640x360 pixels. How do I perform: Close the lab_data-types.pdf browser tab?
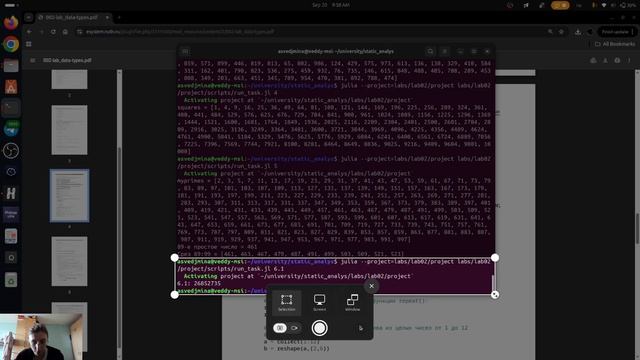[x=107, y=18]
